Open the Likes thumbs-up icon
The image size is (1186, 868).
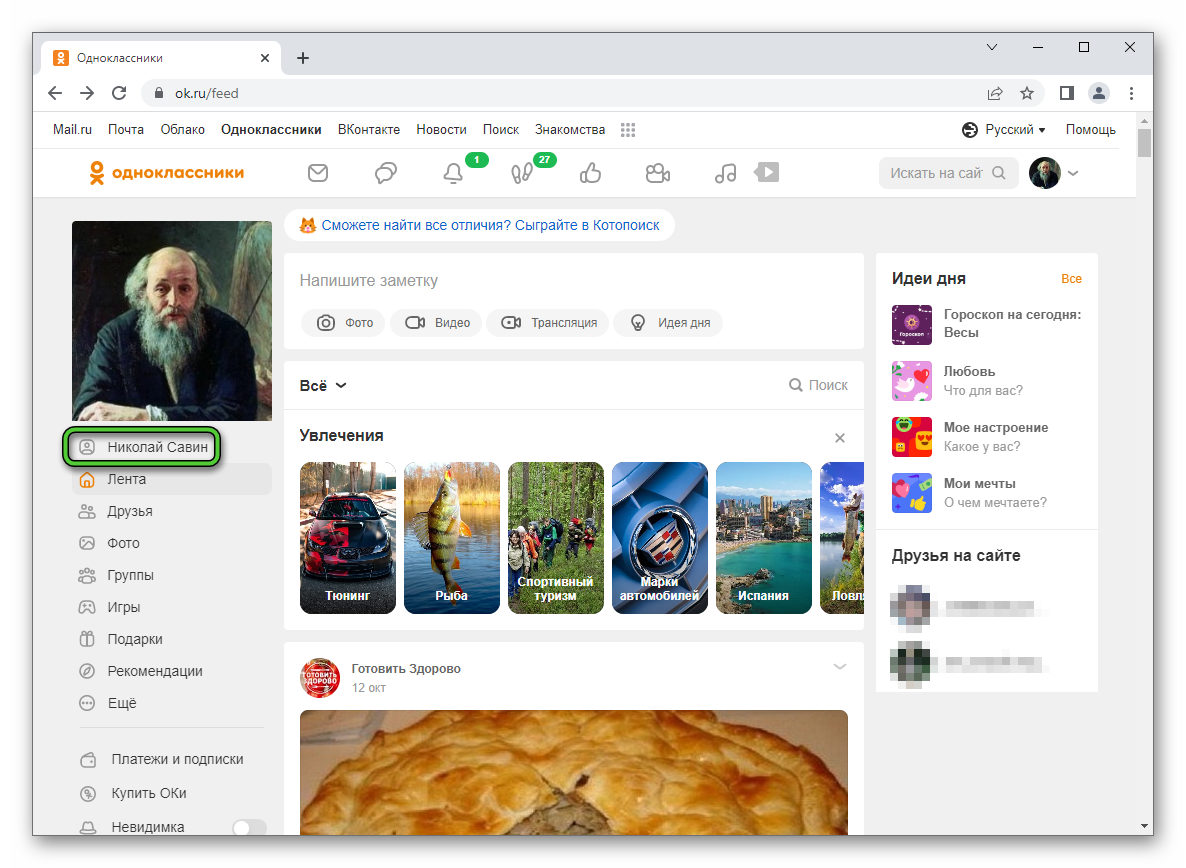(590, 173)
